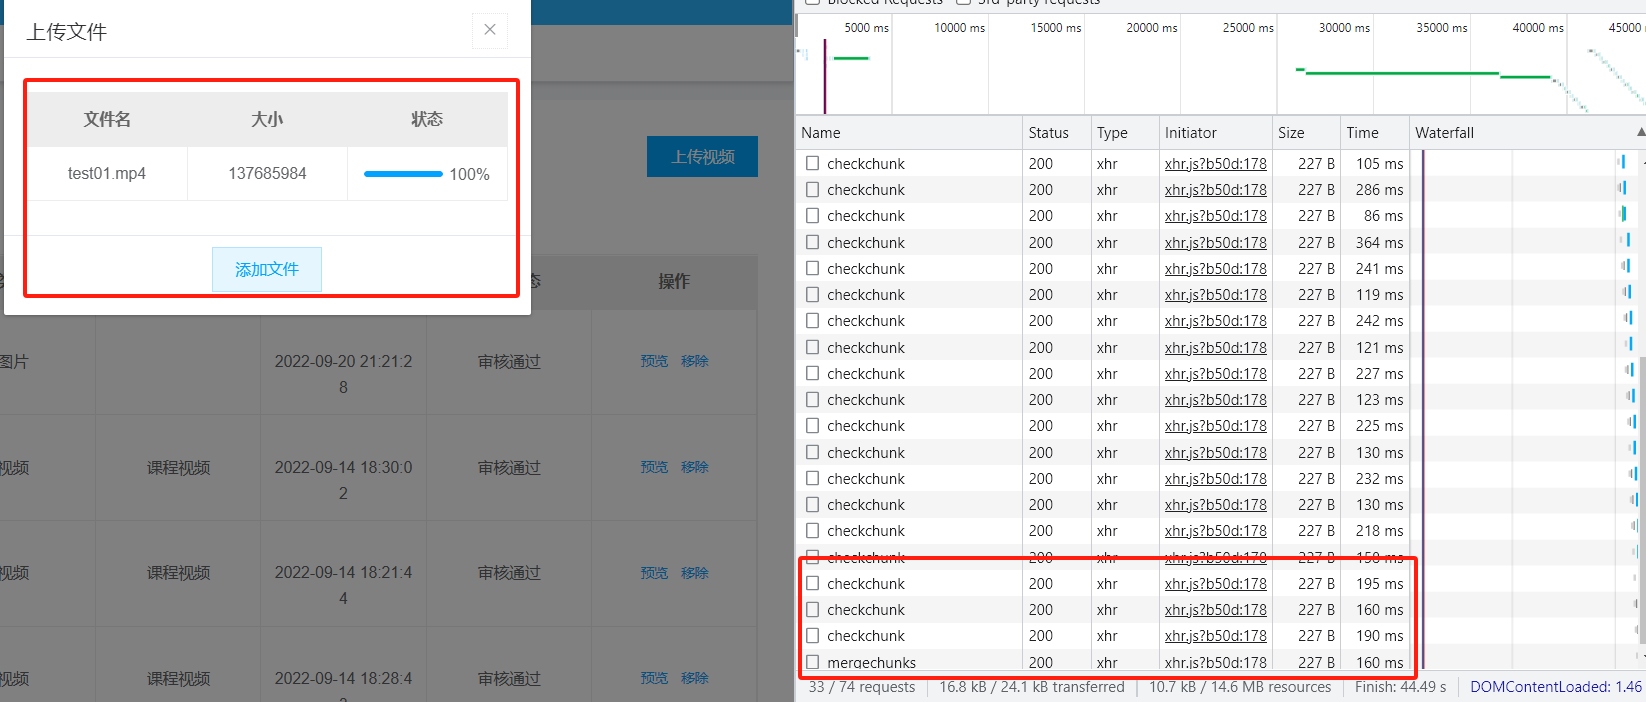Click request icon of mergechunks row
Viewport: 1646px width, 702px height.
[x=813, y=662]
